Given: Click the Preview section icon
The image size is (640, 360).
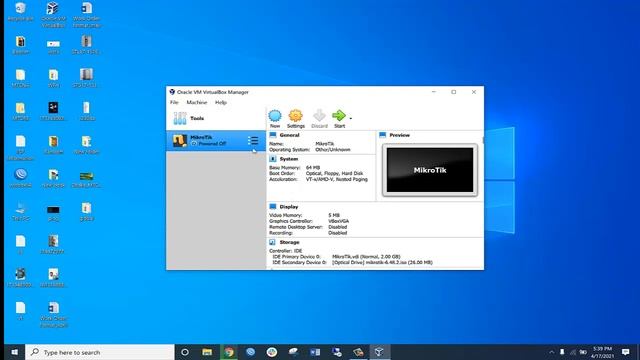Looking at the screenshot, I should pyautogui.click(x=382, y=135).
